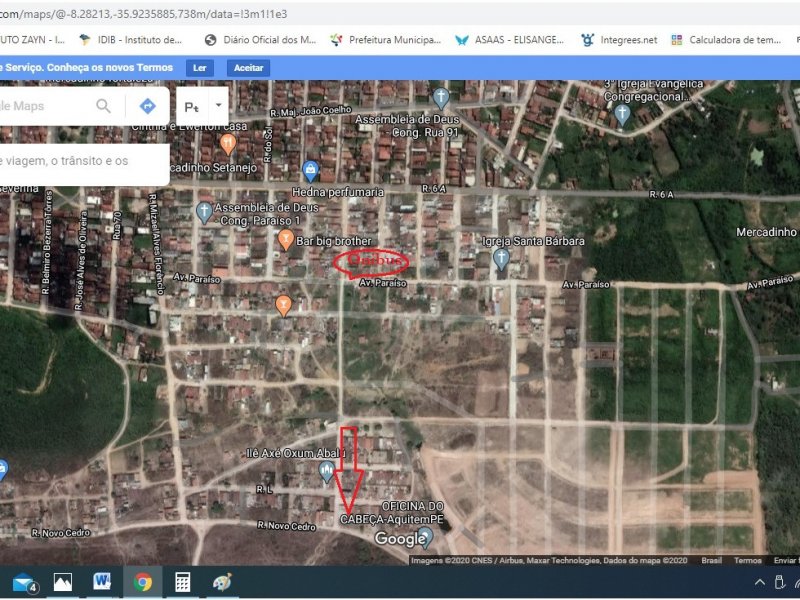
Task: Open Diário Oficial dos M... bookmark
Action: [260, 40]
